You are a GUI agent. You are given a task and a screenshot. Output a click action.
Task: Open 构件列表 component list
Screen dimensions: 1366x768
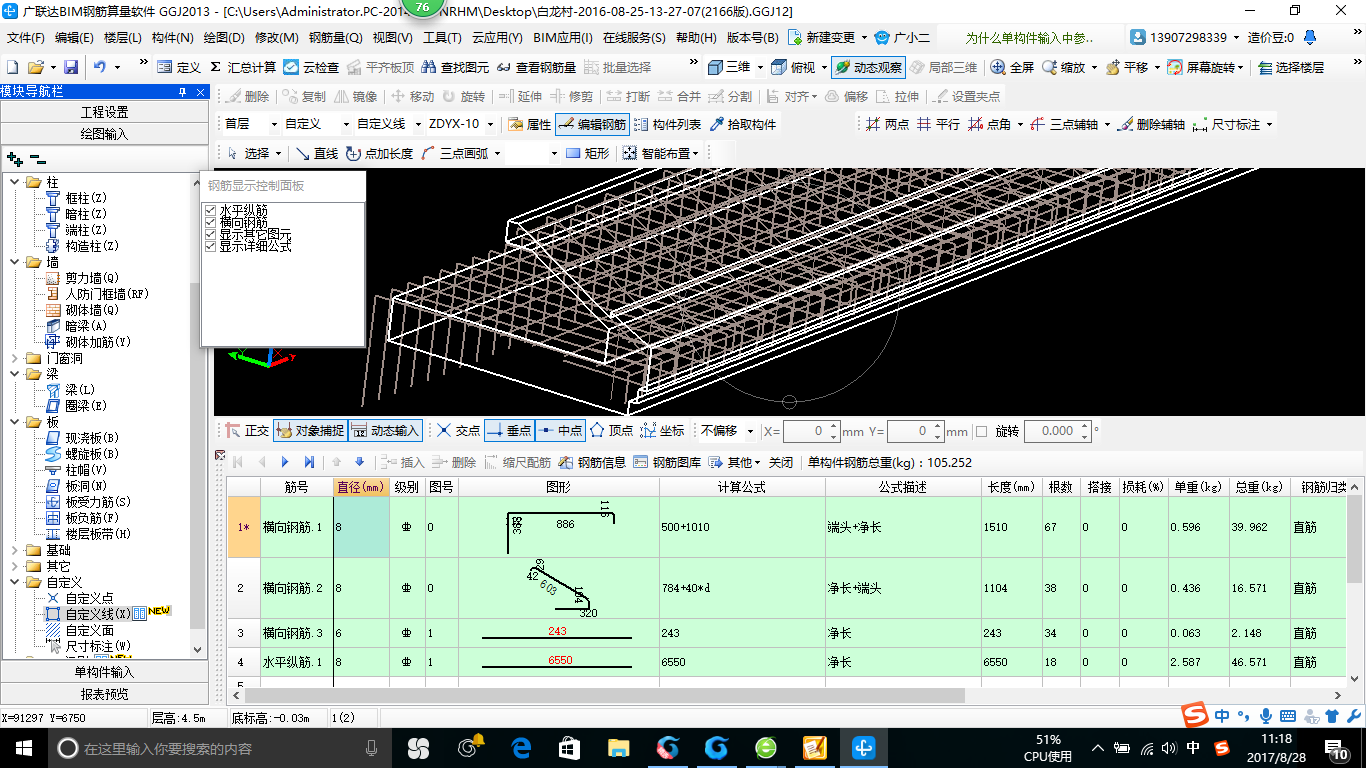tap(667, 124)
